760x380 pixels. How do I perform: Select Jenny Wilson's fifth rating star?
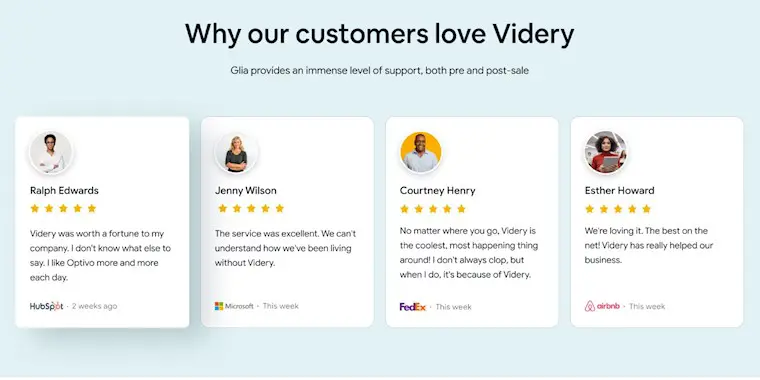(x=280, y=208)
